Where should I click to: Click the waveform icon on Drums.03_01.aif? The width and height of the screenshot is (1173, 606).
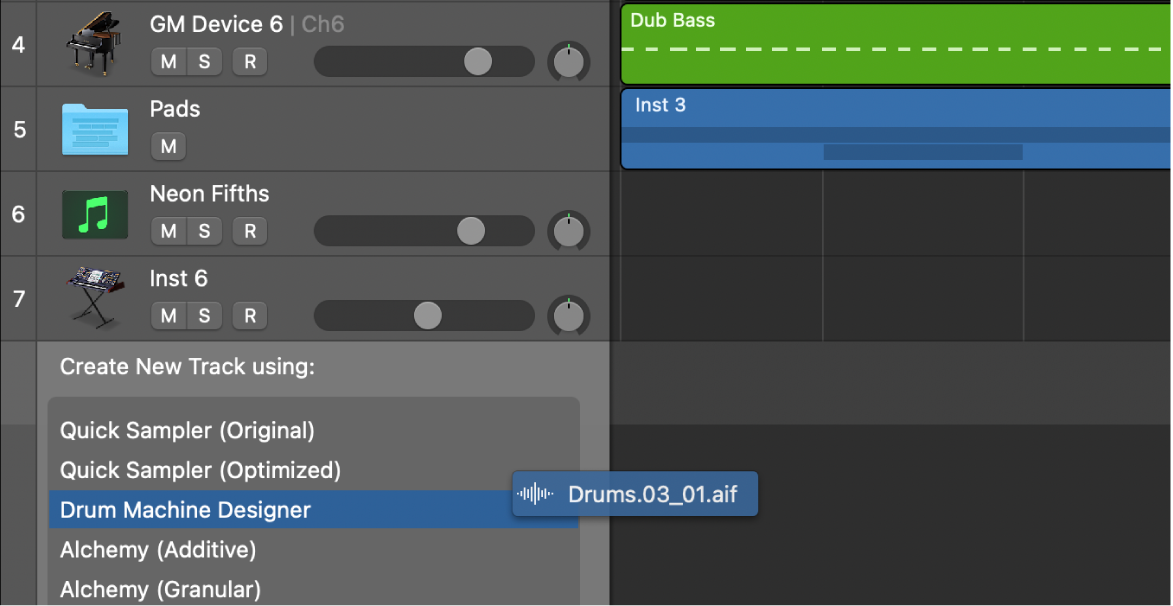tap(536, 494)
